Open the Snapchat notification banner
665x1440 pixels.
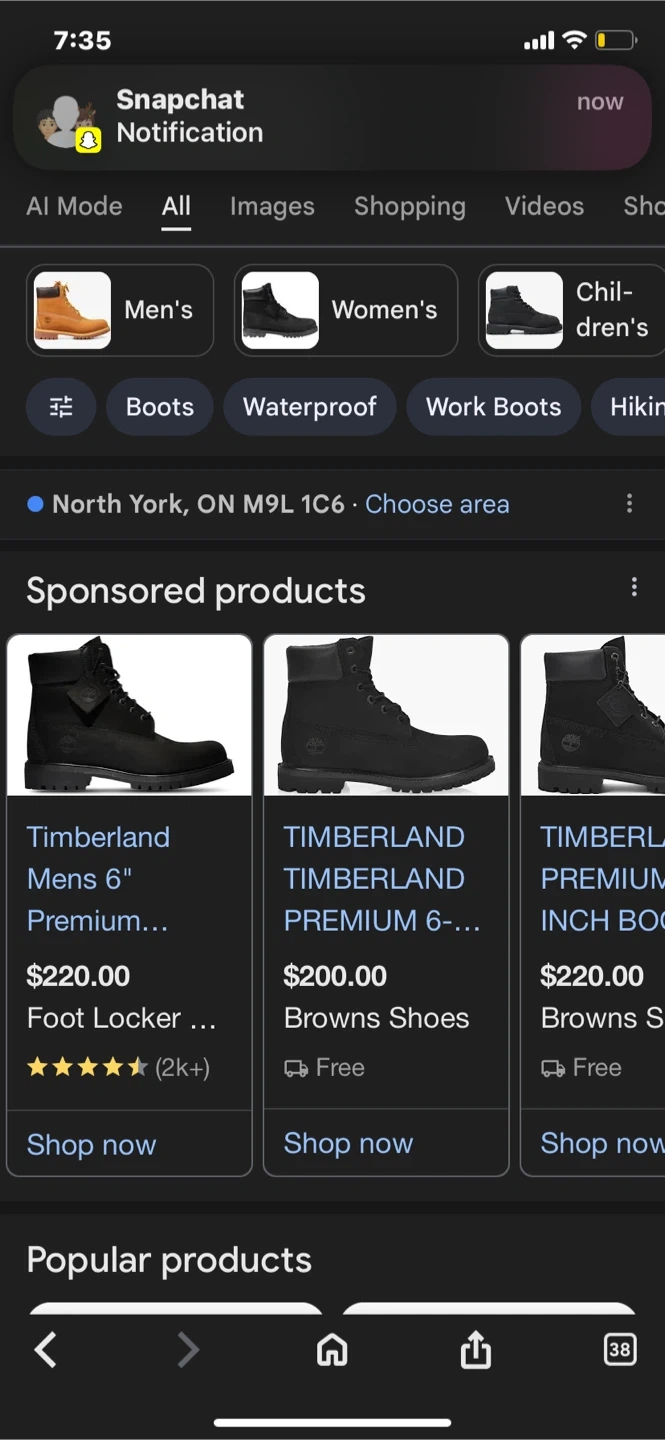pyautogui.click(x=332, y=117)
